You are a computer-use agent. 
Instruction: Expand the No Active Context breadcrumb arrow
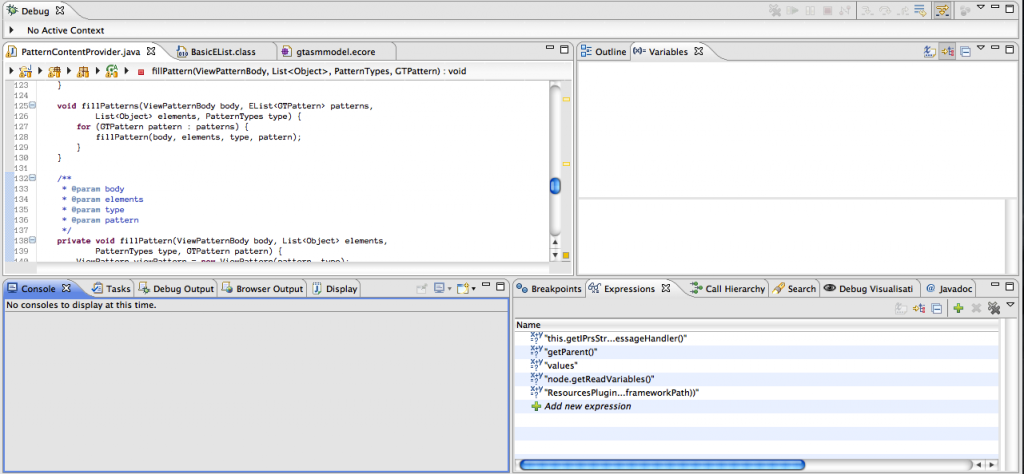click(12, 30)
